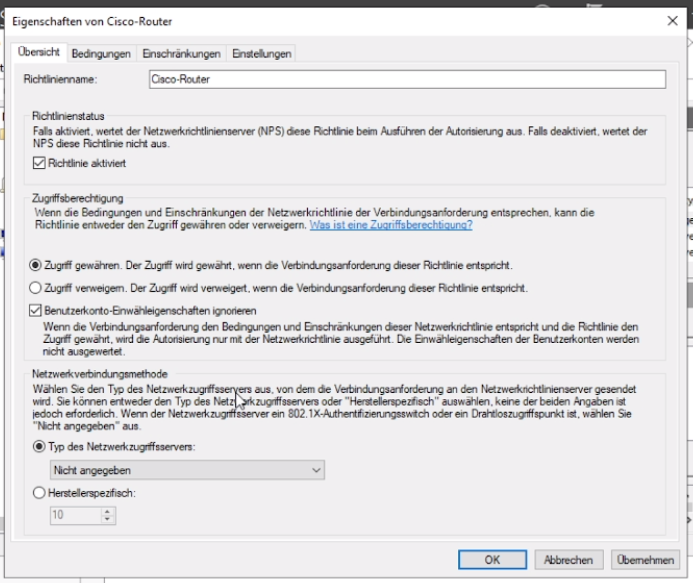Select Typ des Netzwerkzugriffsservers radio button
Viewport: 693px width, 583px height.
tap(39, 447)
